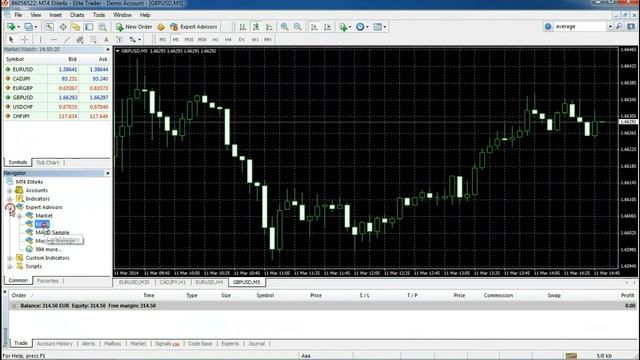
Task: Expand the templates dropdown arrow
Action: [385, 27]
